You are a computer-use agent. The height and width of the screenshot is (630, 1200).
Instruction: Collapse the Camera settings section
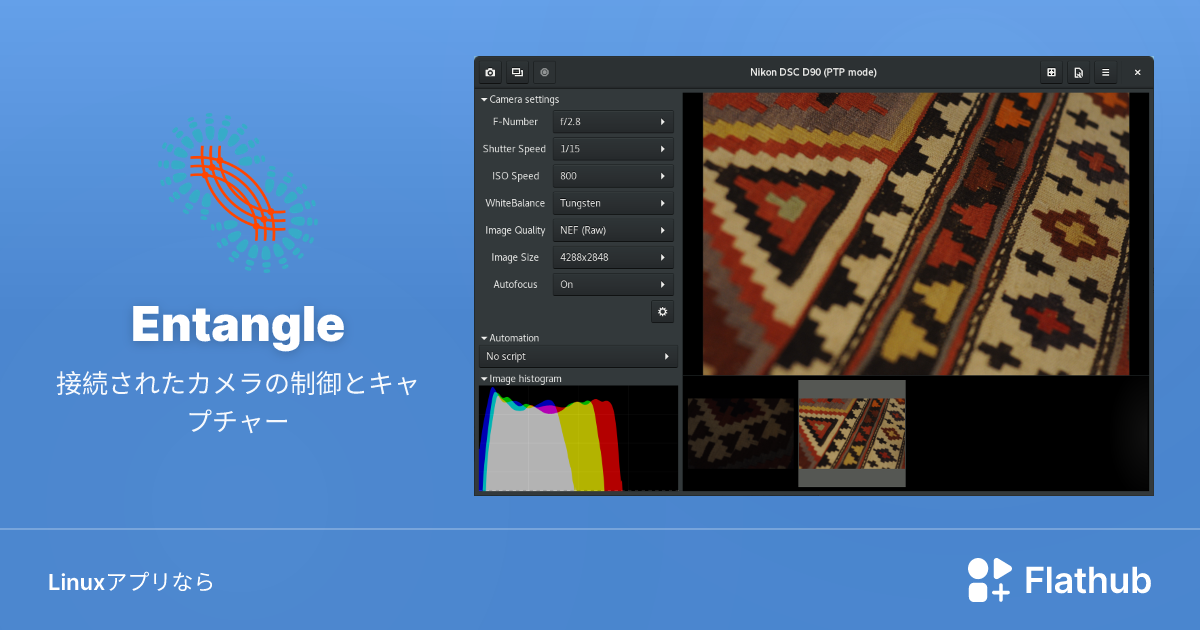coord(485,99)
